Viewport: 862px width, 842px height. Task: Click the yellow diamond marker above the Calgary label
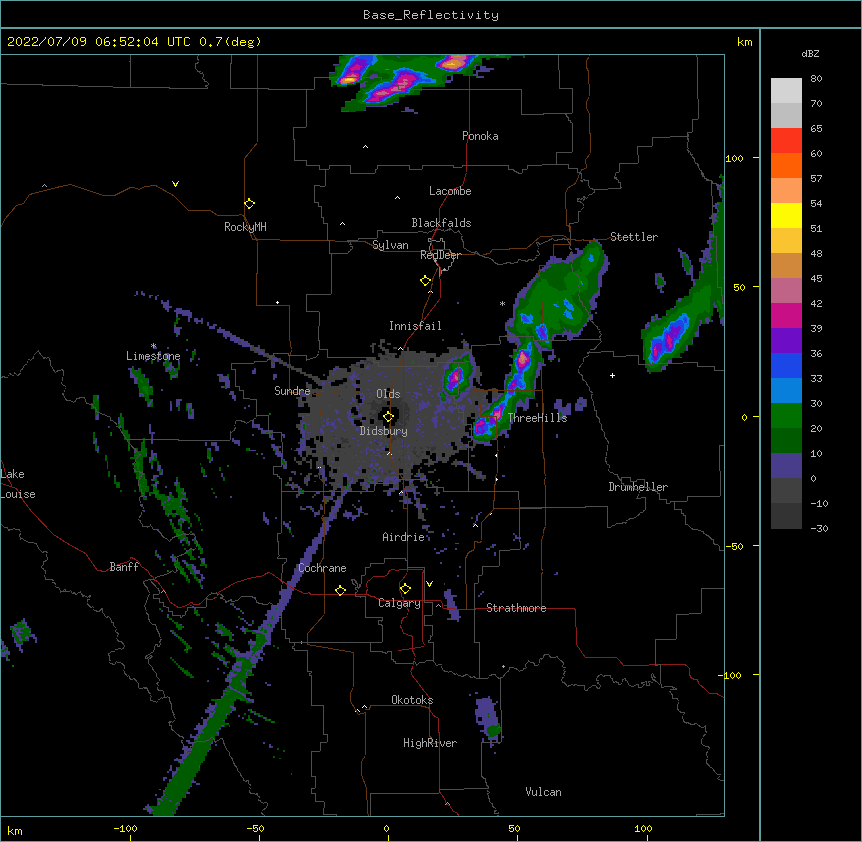(405, 589)
